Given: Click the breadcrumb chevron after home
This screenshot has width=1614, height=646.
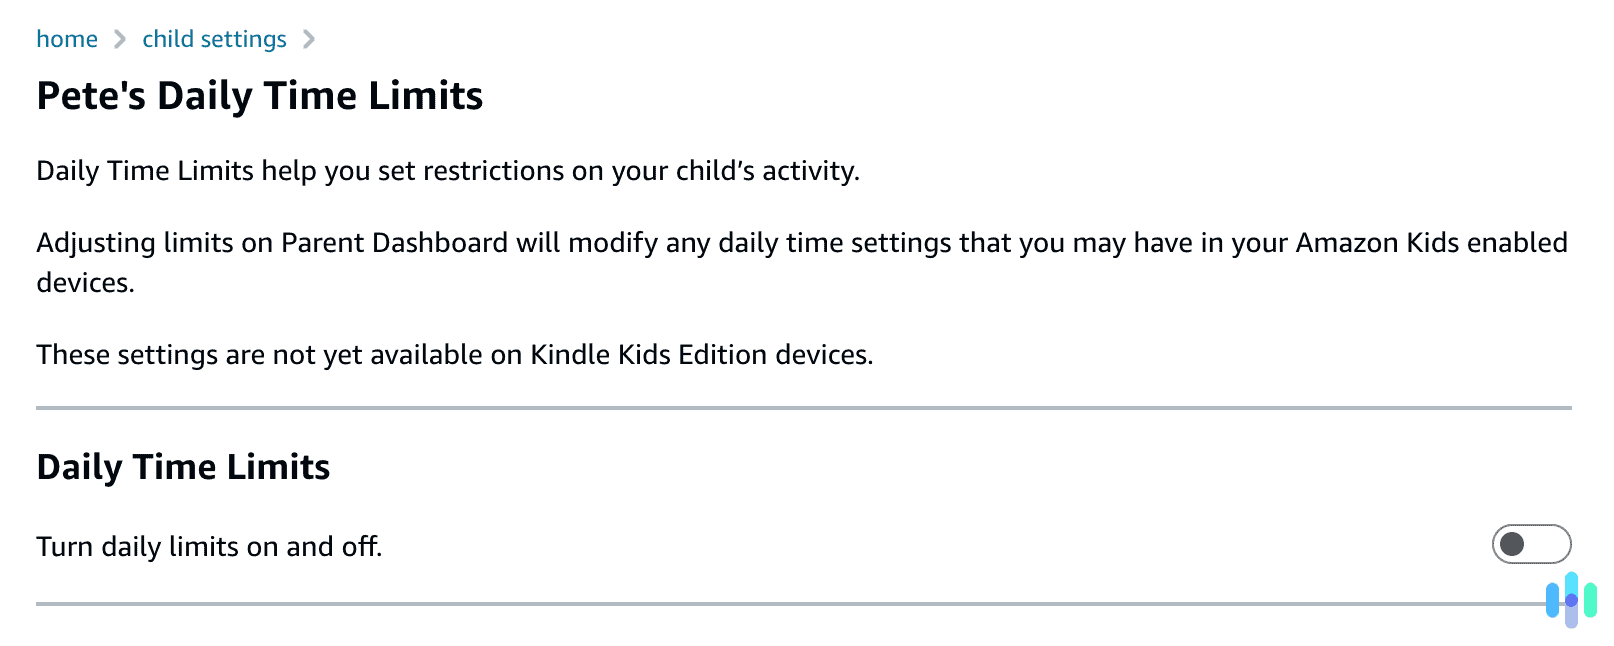Looking at the screenshot, I should click(x=120, y=38).
